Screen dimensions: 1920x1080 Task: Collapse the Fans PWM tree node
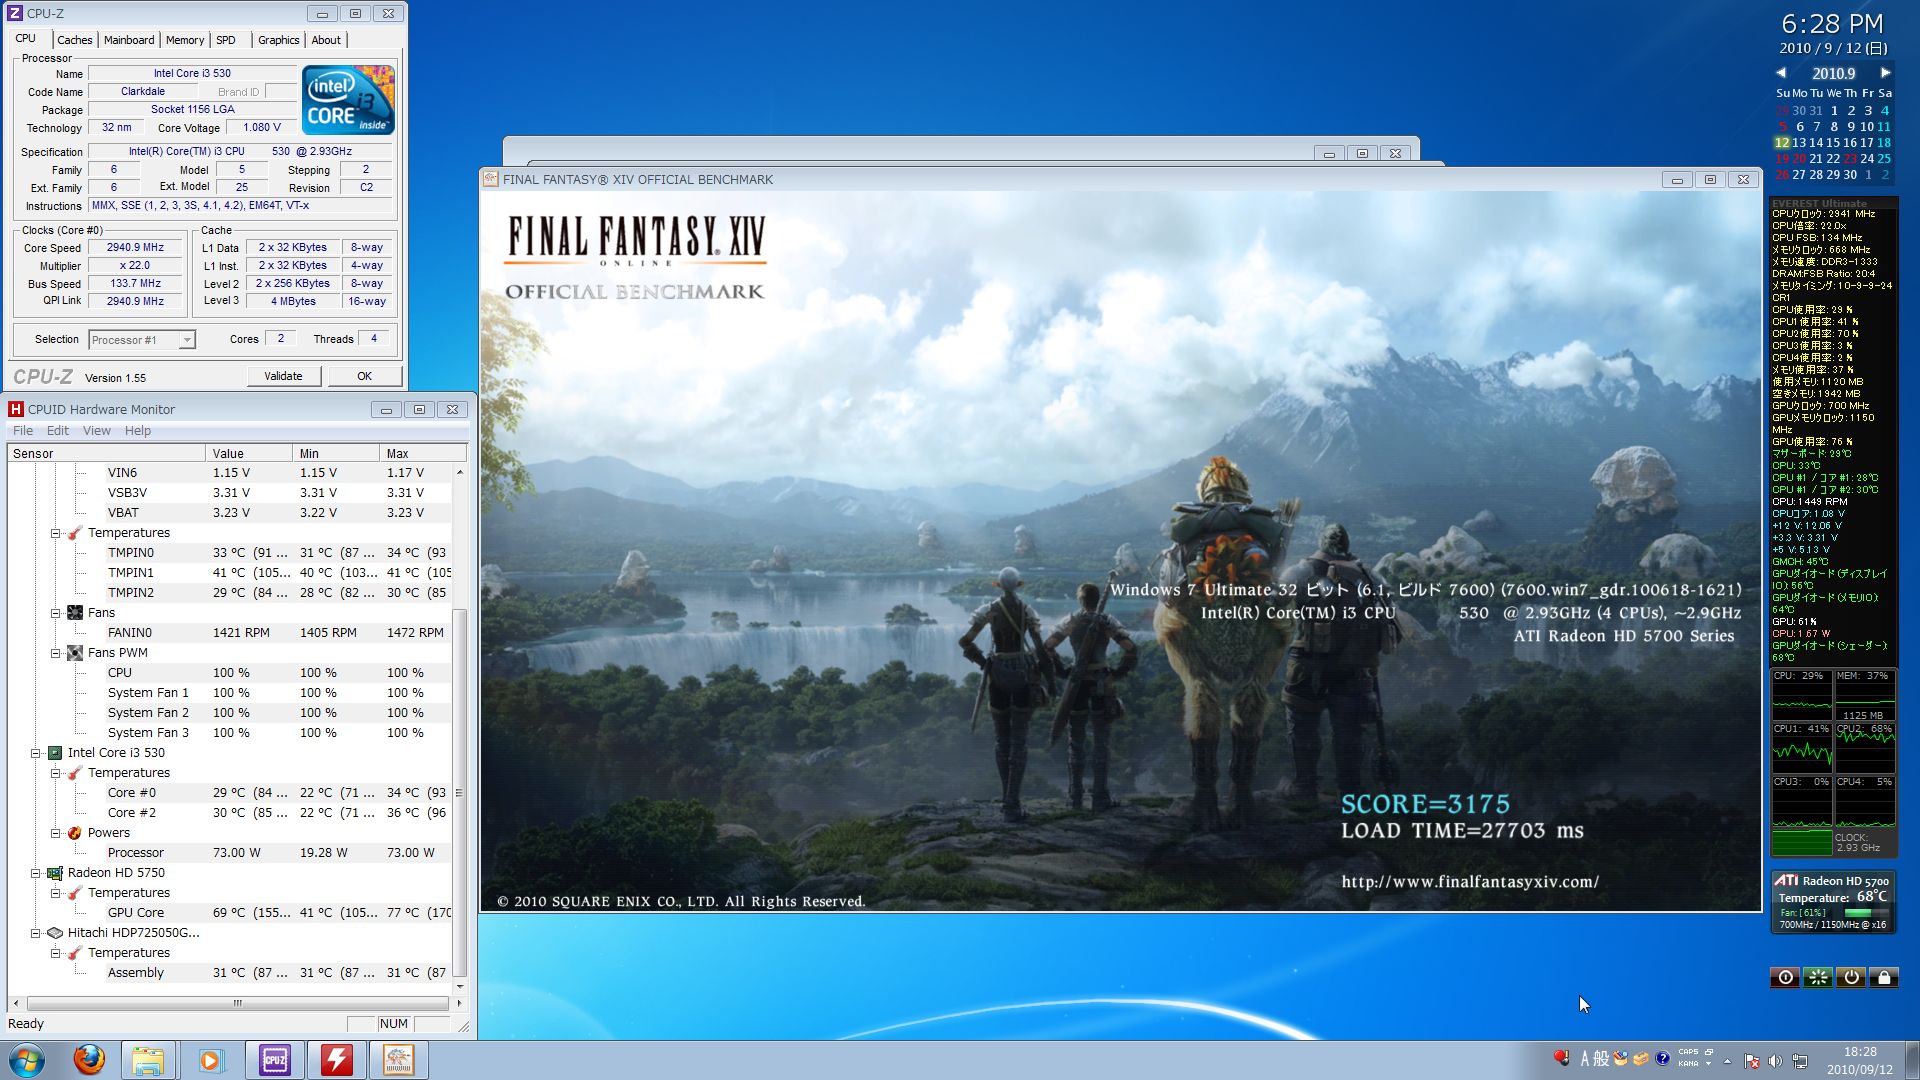[x=56, y=653]
